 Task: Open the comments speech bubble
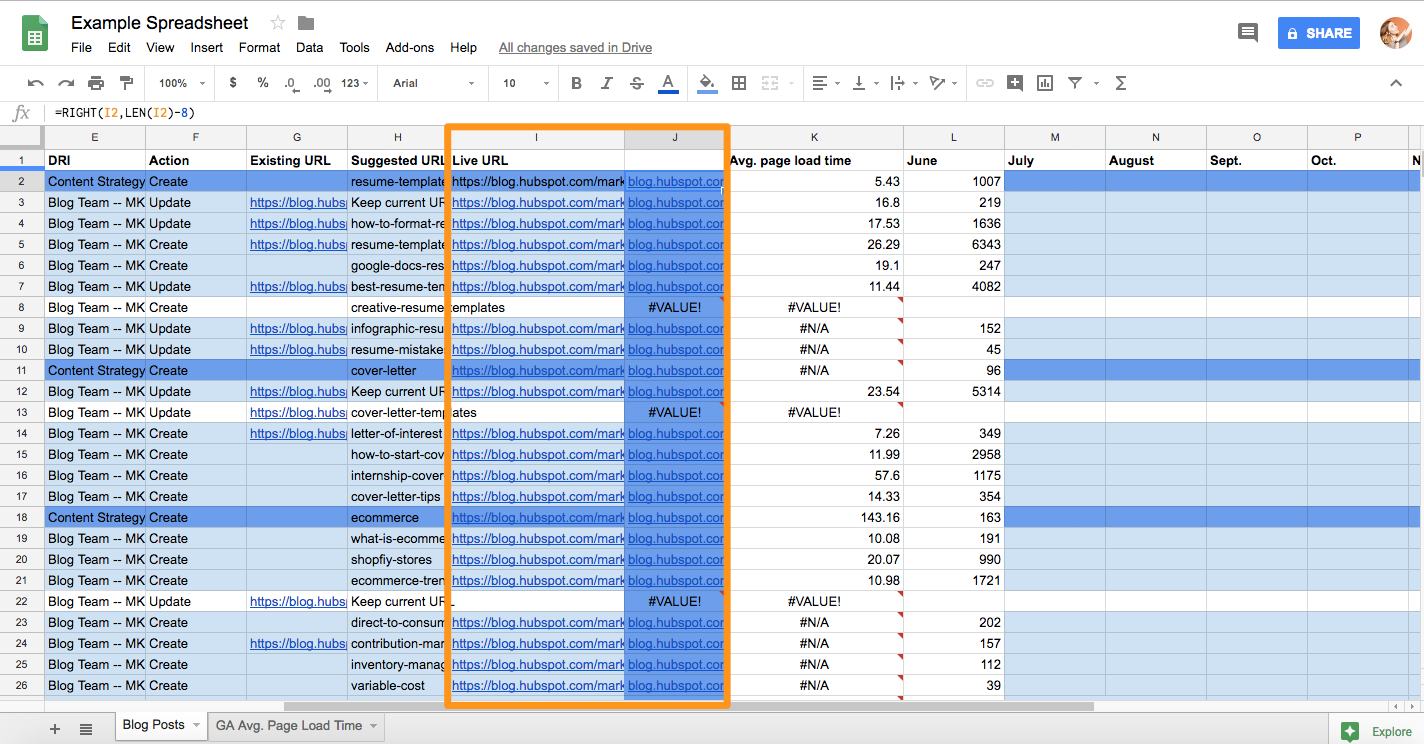1247,33
